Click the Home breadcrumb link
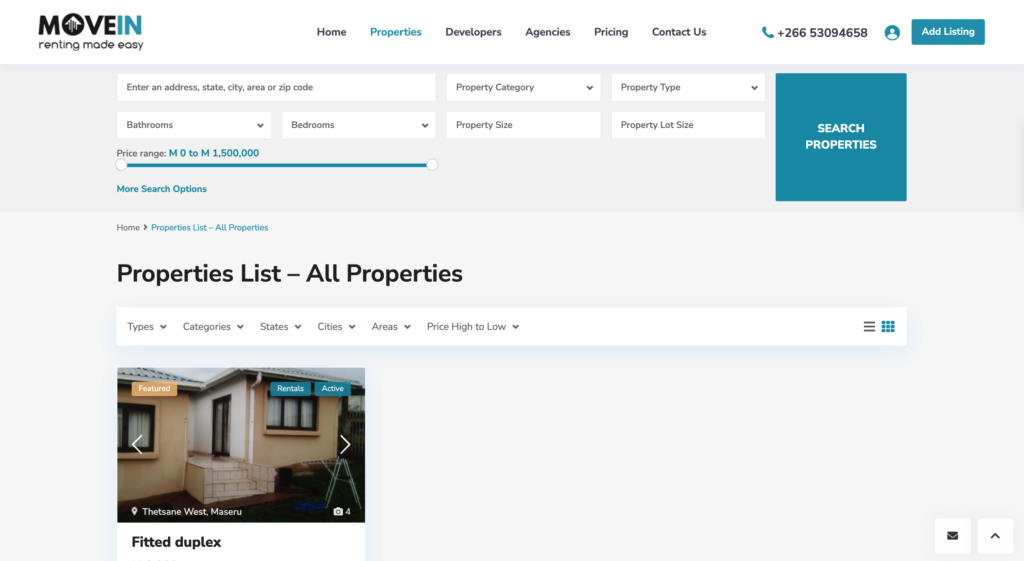This screenshot has width=1024, height=561. click(128, 227)
